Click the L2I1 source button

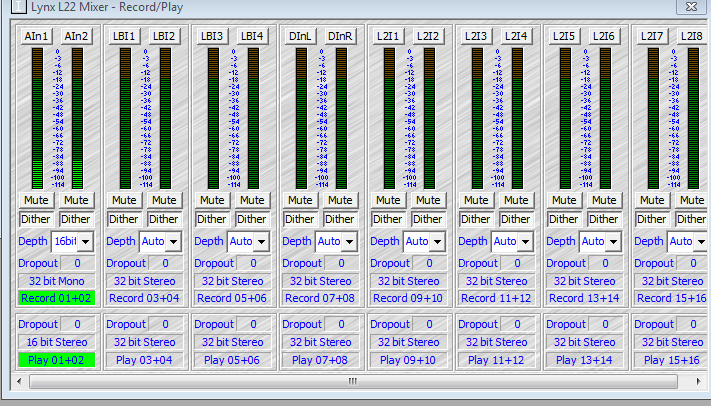[388, 36]
